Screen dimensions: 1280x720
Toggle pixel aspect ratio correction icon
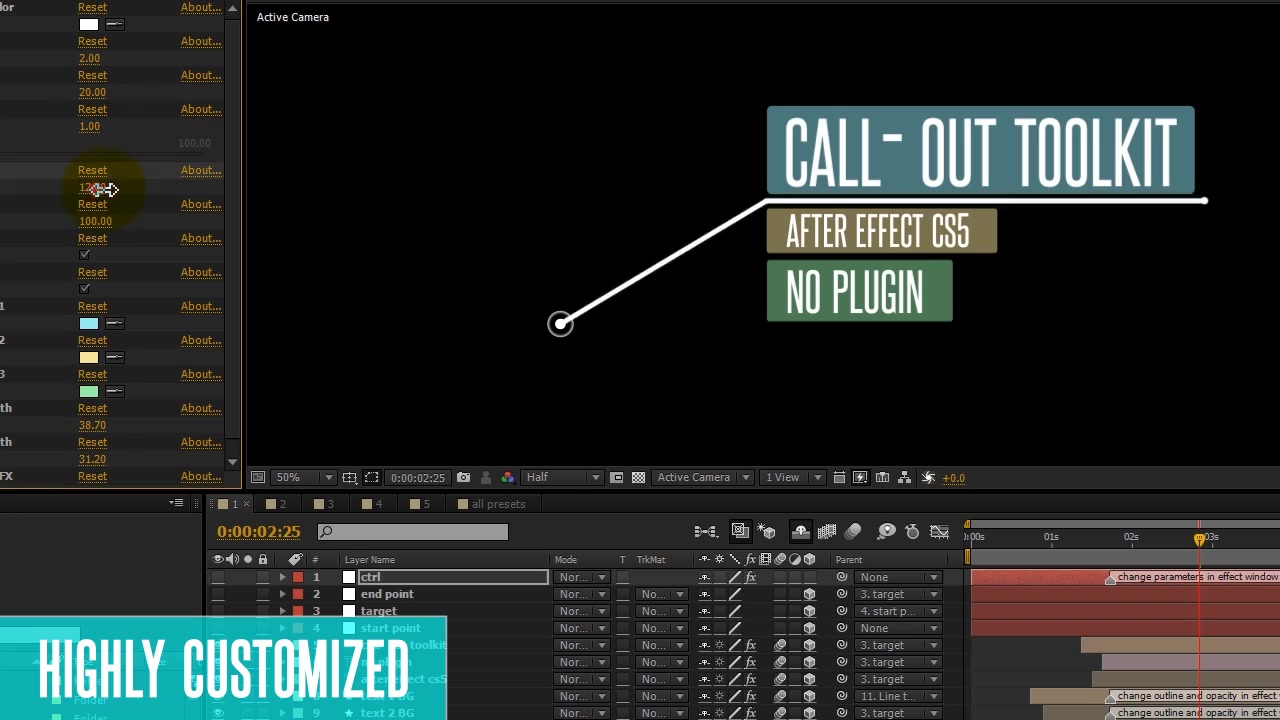click(x=839, y=478)
